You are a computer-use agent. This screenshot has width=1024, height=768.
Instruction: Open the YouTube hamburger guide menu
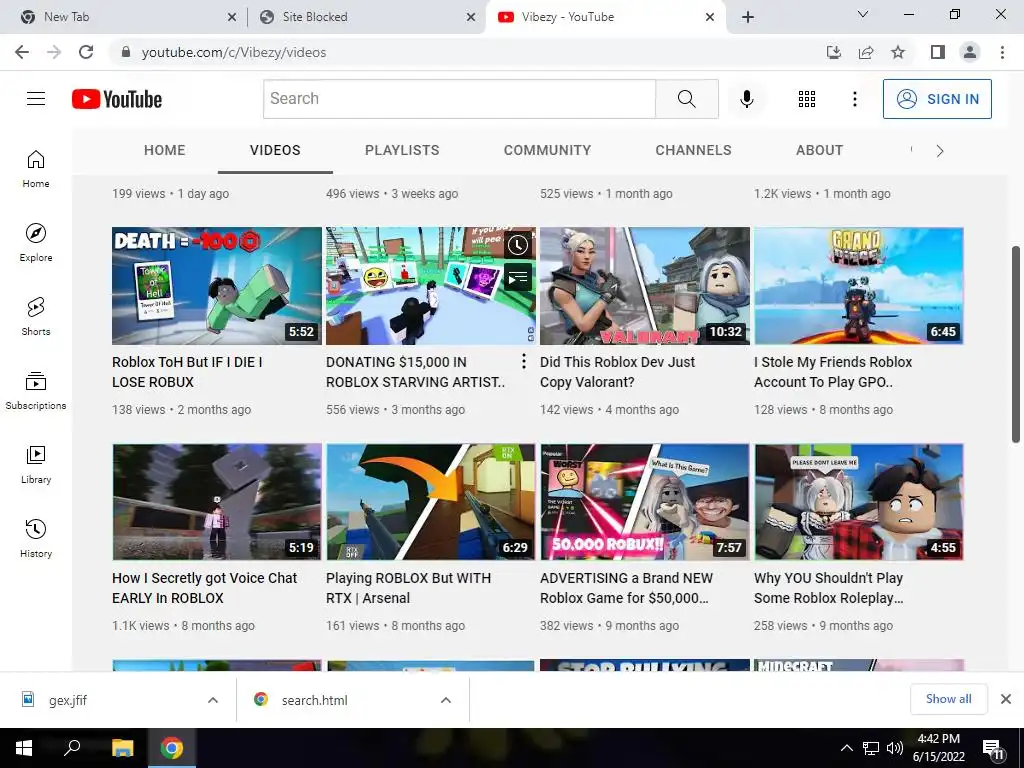36,99
